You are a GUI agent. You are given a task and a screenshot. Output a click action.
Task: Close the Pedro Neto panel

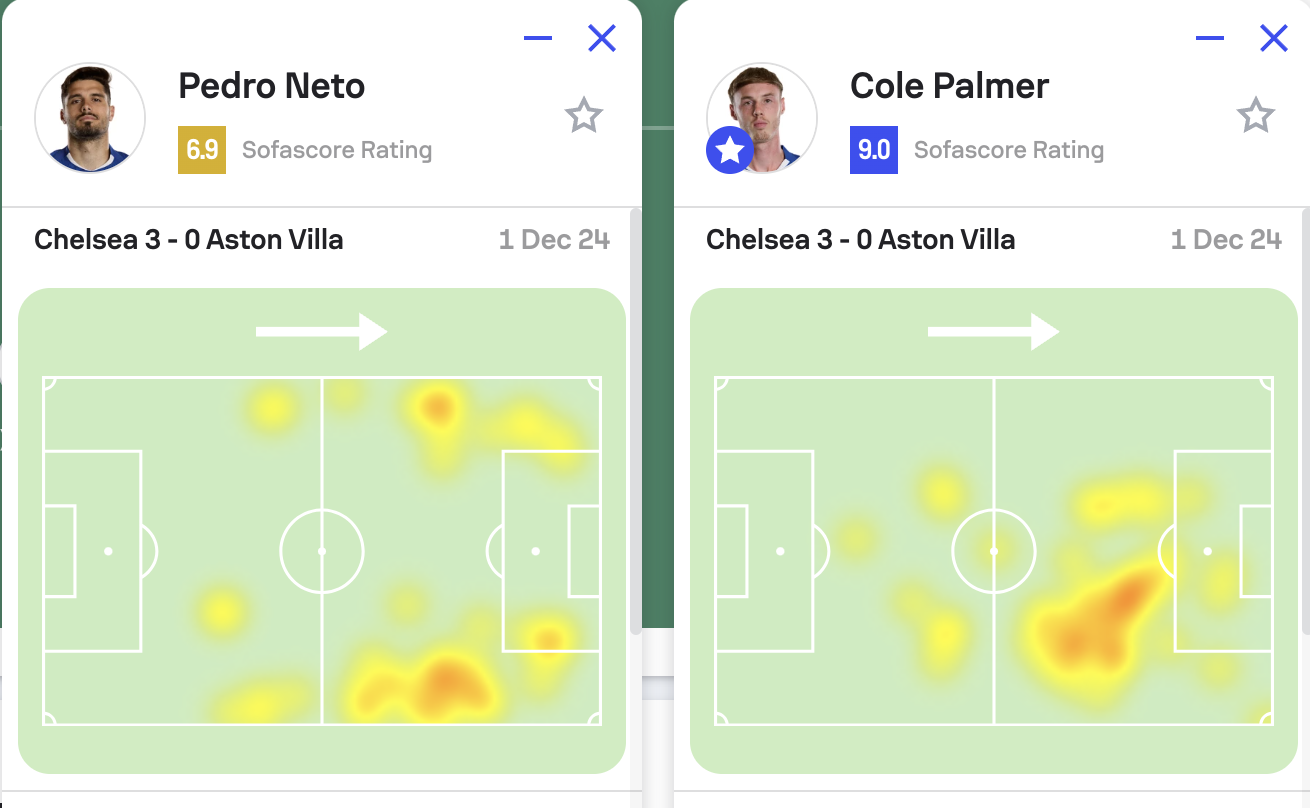click(x=602, y=38)
